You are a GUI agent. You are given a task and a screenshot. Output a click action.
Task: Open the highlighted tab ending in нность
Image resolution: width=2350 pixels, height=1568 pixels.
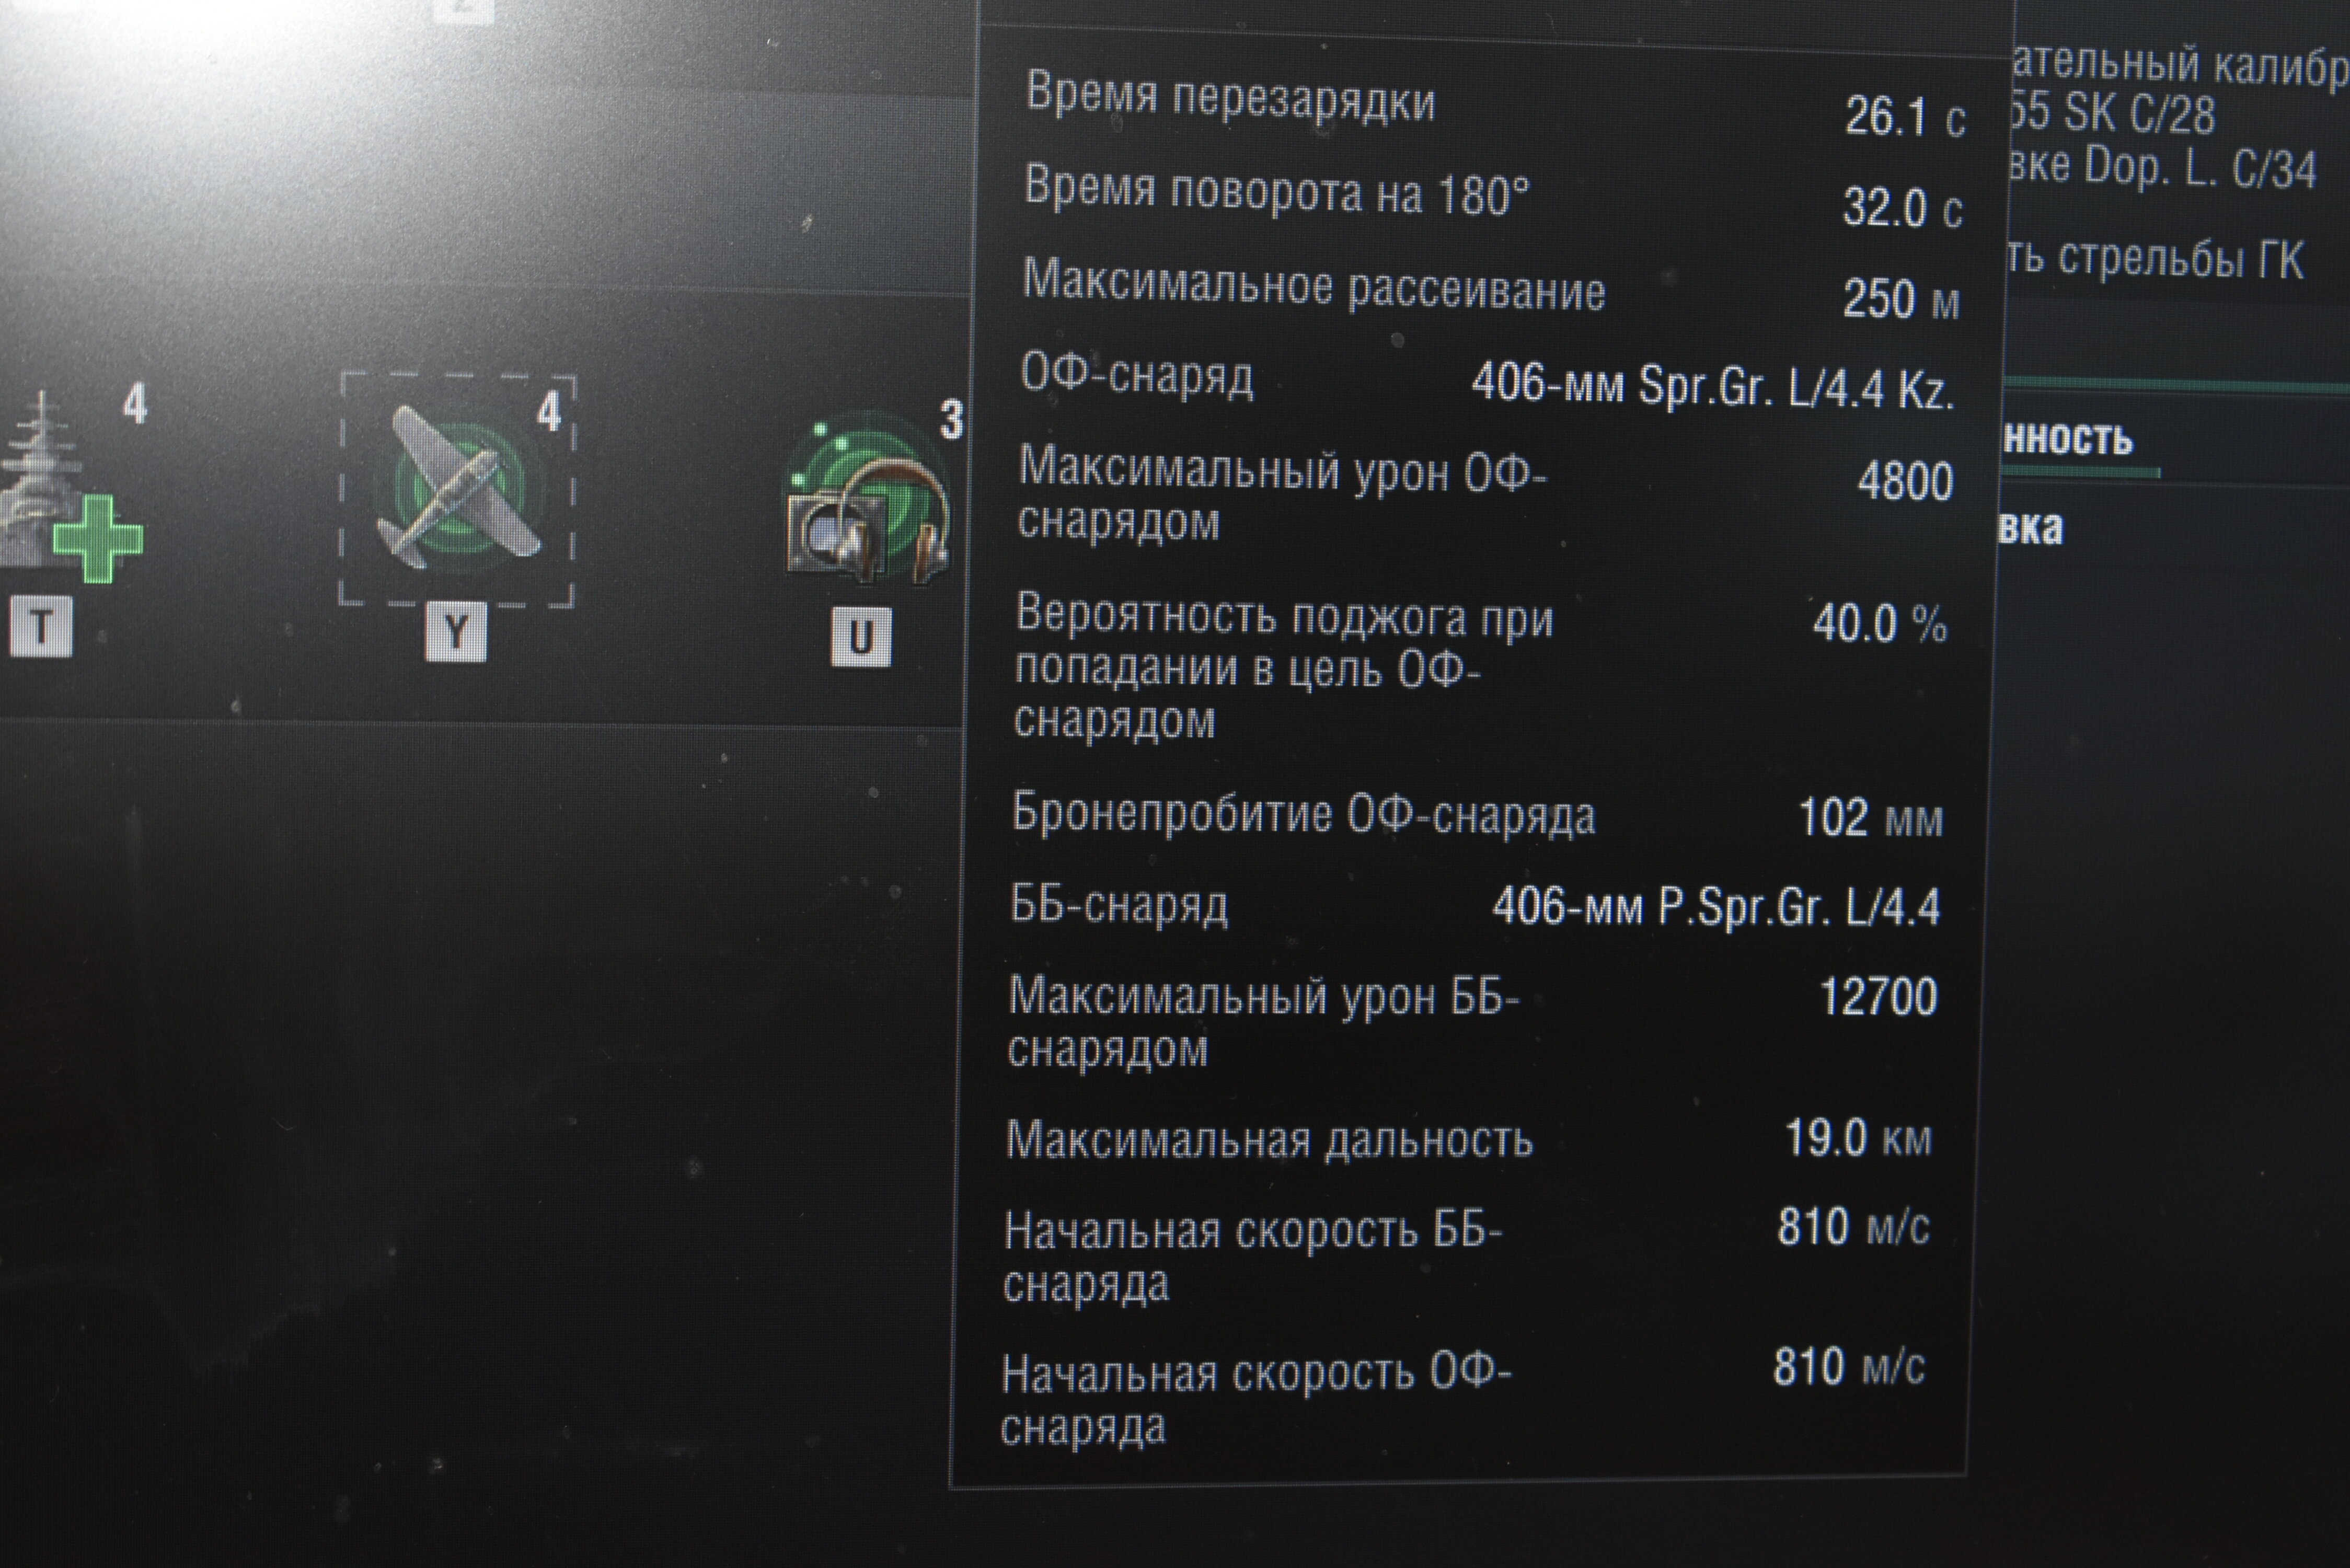[2070, 440]
